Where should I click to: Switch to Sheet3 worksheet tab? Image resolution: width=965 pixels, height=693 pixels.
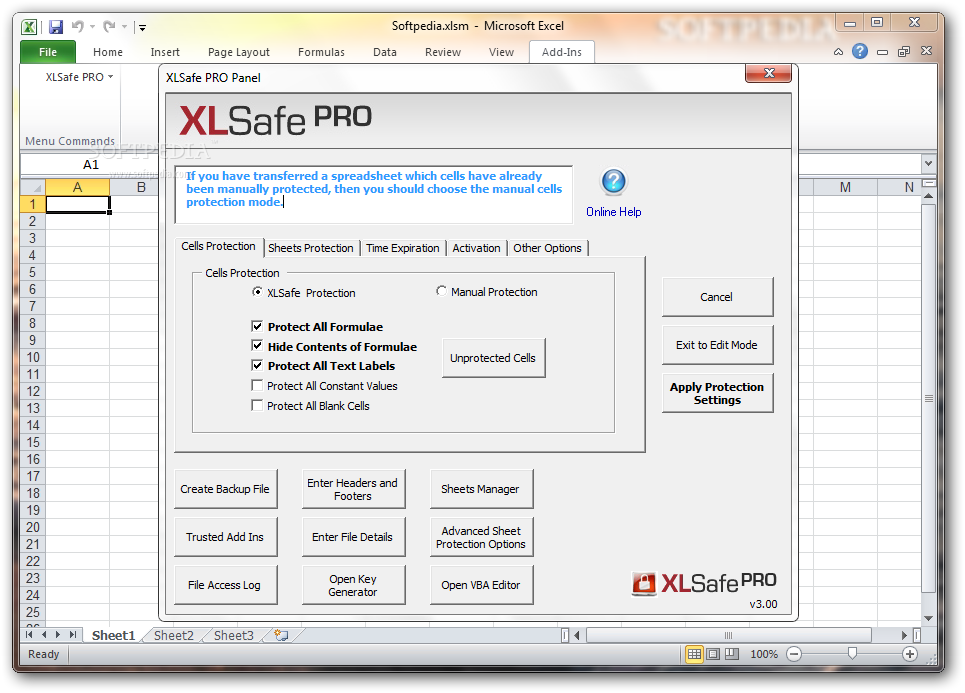(x=233, y=635)
